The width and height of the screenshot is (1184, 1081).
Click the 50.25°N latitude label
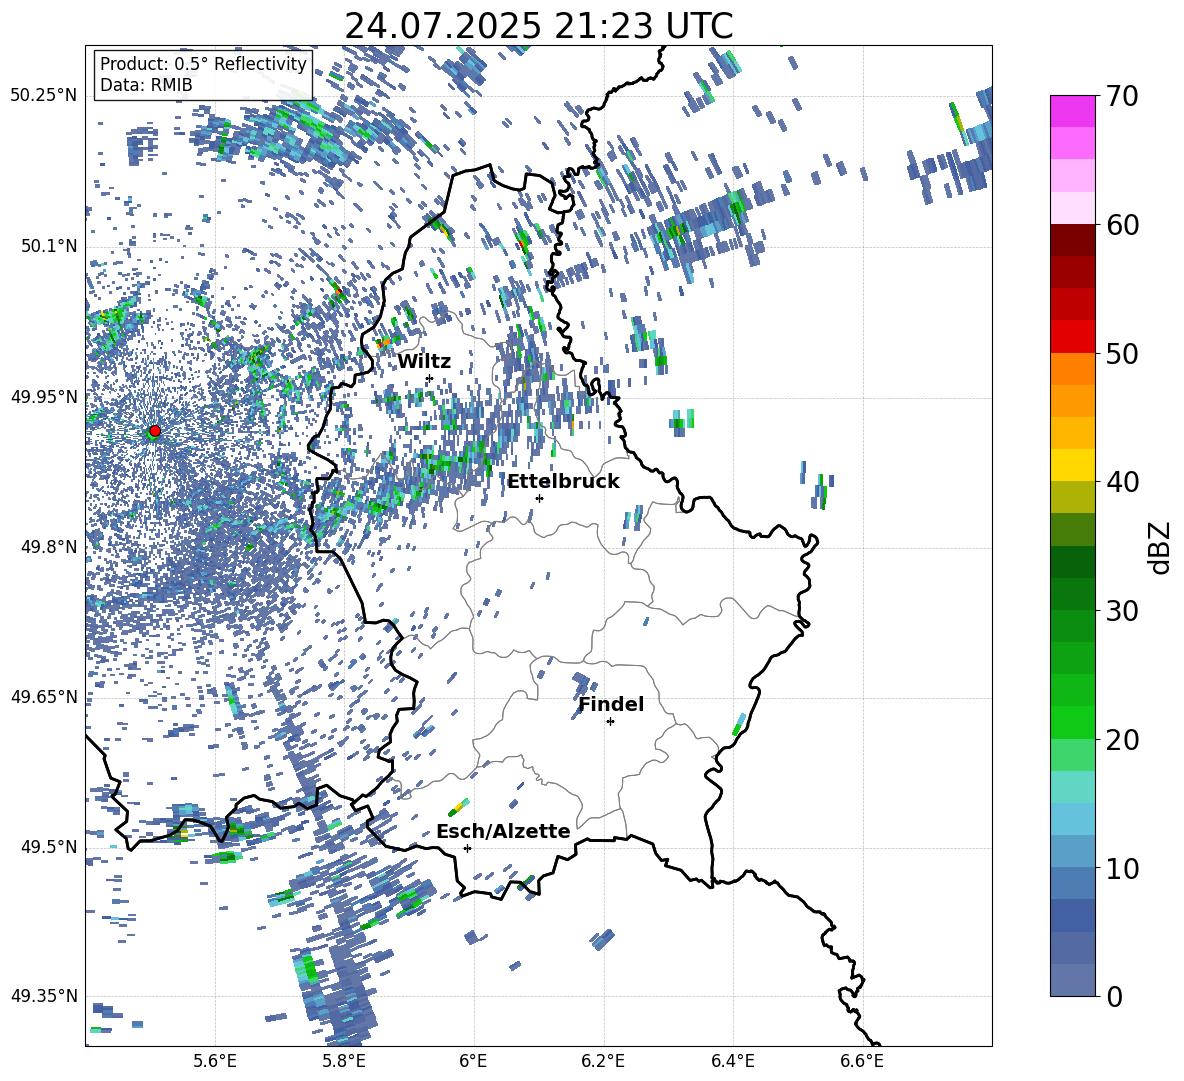tap(44, 96)
